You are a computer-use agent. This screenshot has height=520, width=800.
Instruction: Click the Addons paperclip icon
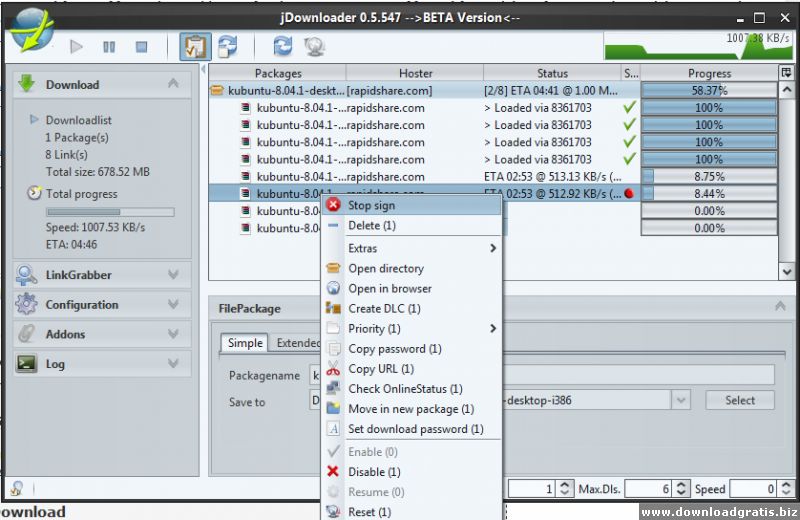[x=26, y=334]
